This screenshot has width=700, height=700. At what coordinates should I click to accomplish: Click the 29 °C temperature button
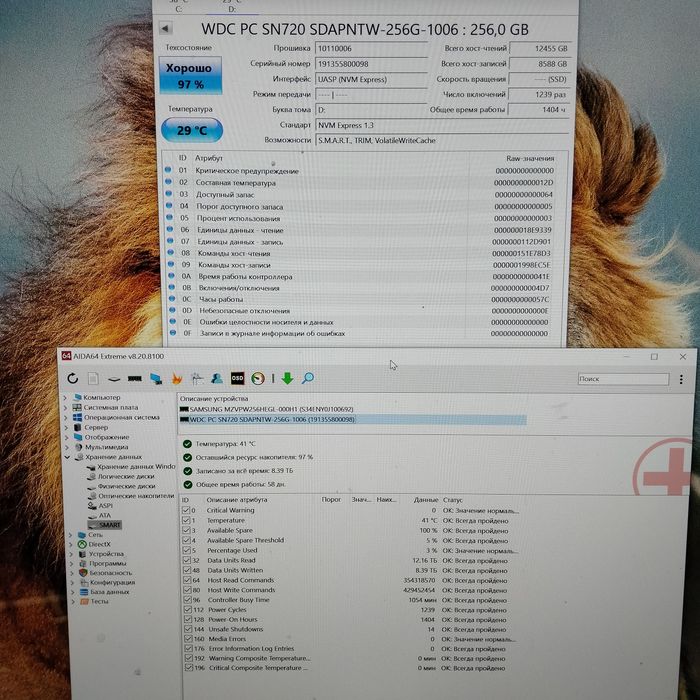click(x=192, y=130)
